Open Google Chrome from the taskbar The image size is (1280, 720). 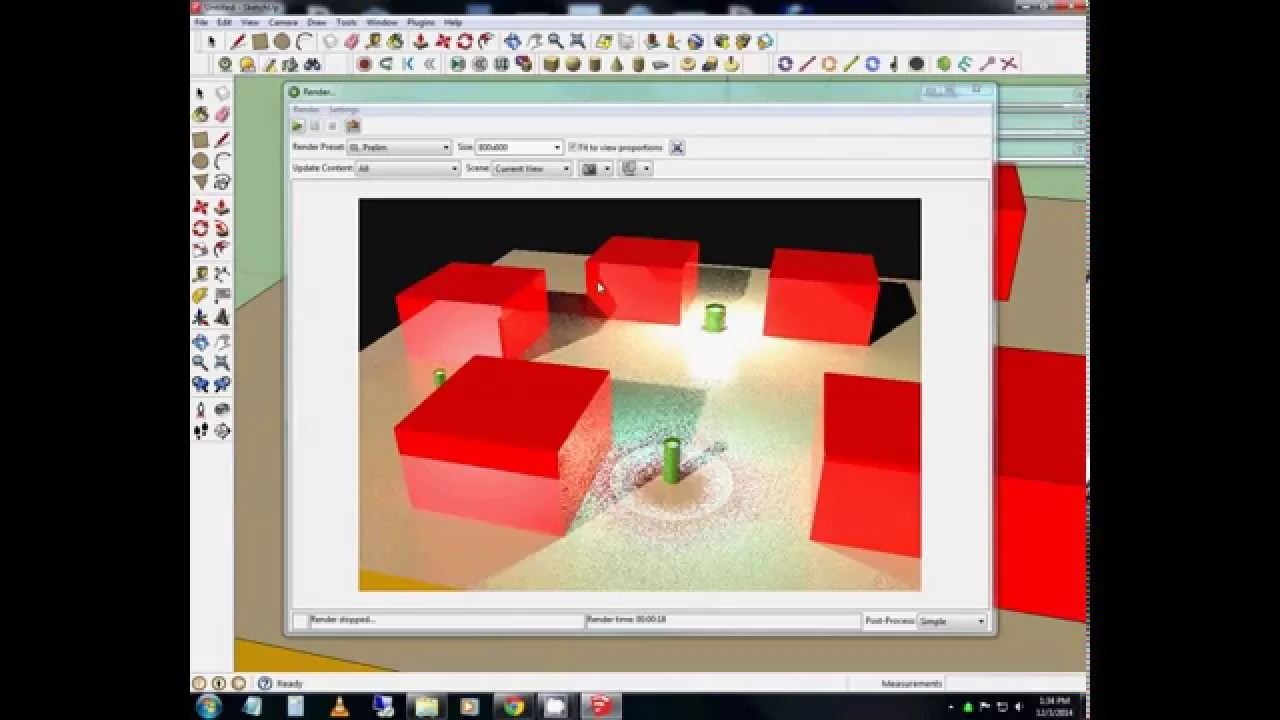(x=513, y=706)
